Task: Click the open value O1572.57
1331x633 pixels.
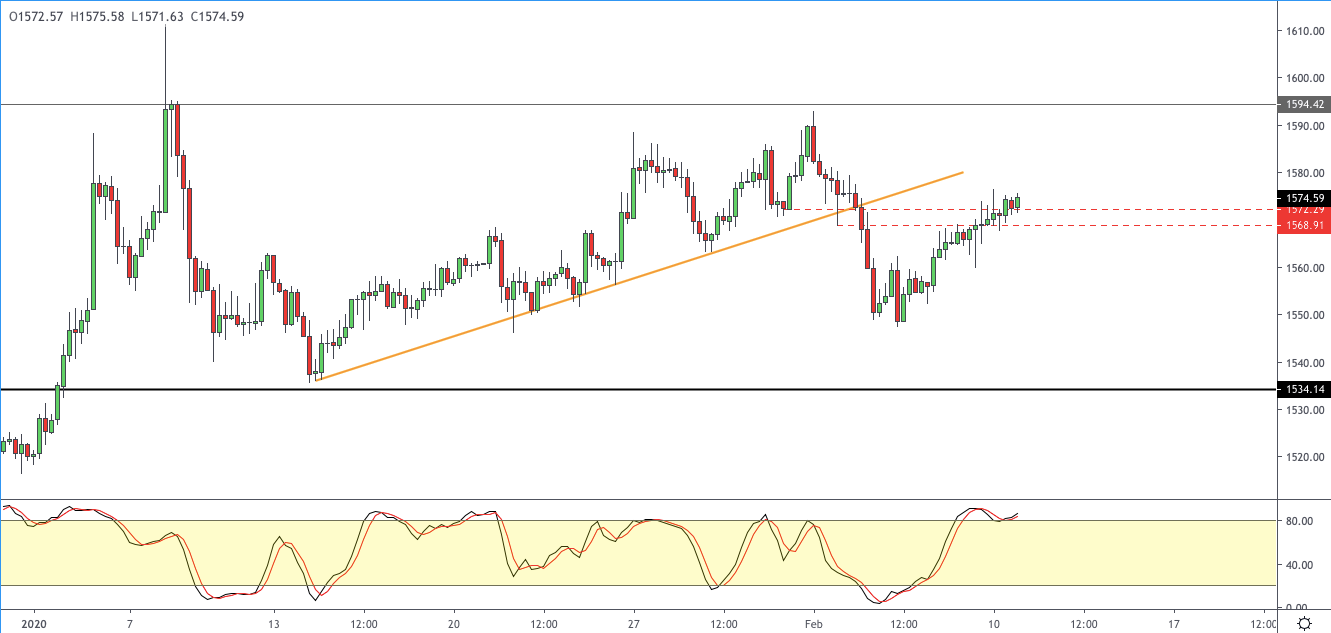Action: (36, 16)
